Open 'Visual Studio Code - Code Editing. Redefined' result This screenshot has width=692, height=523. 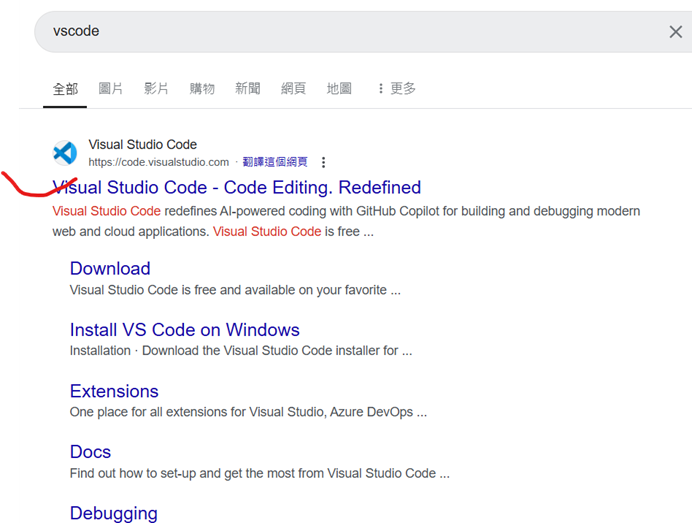237,187
